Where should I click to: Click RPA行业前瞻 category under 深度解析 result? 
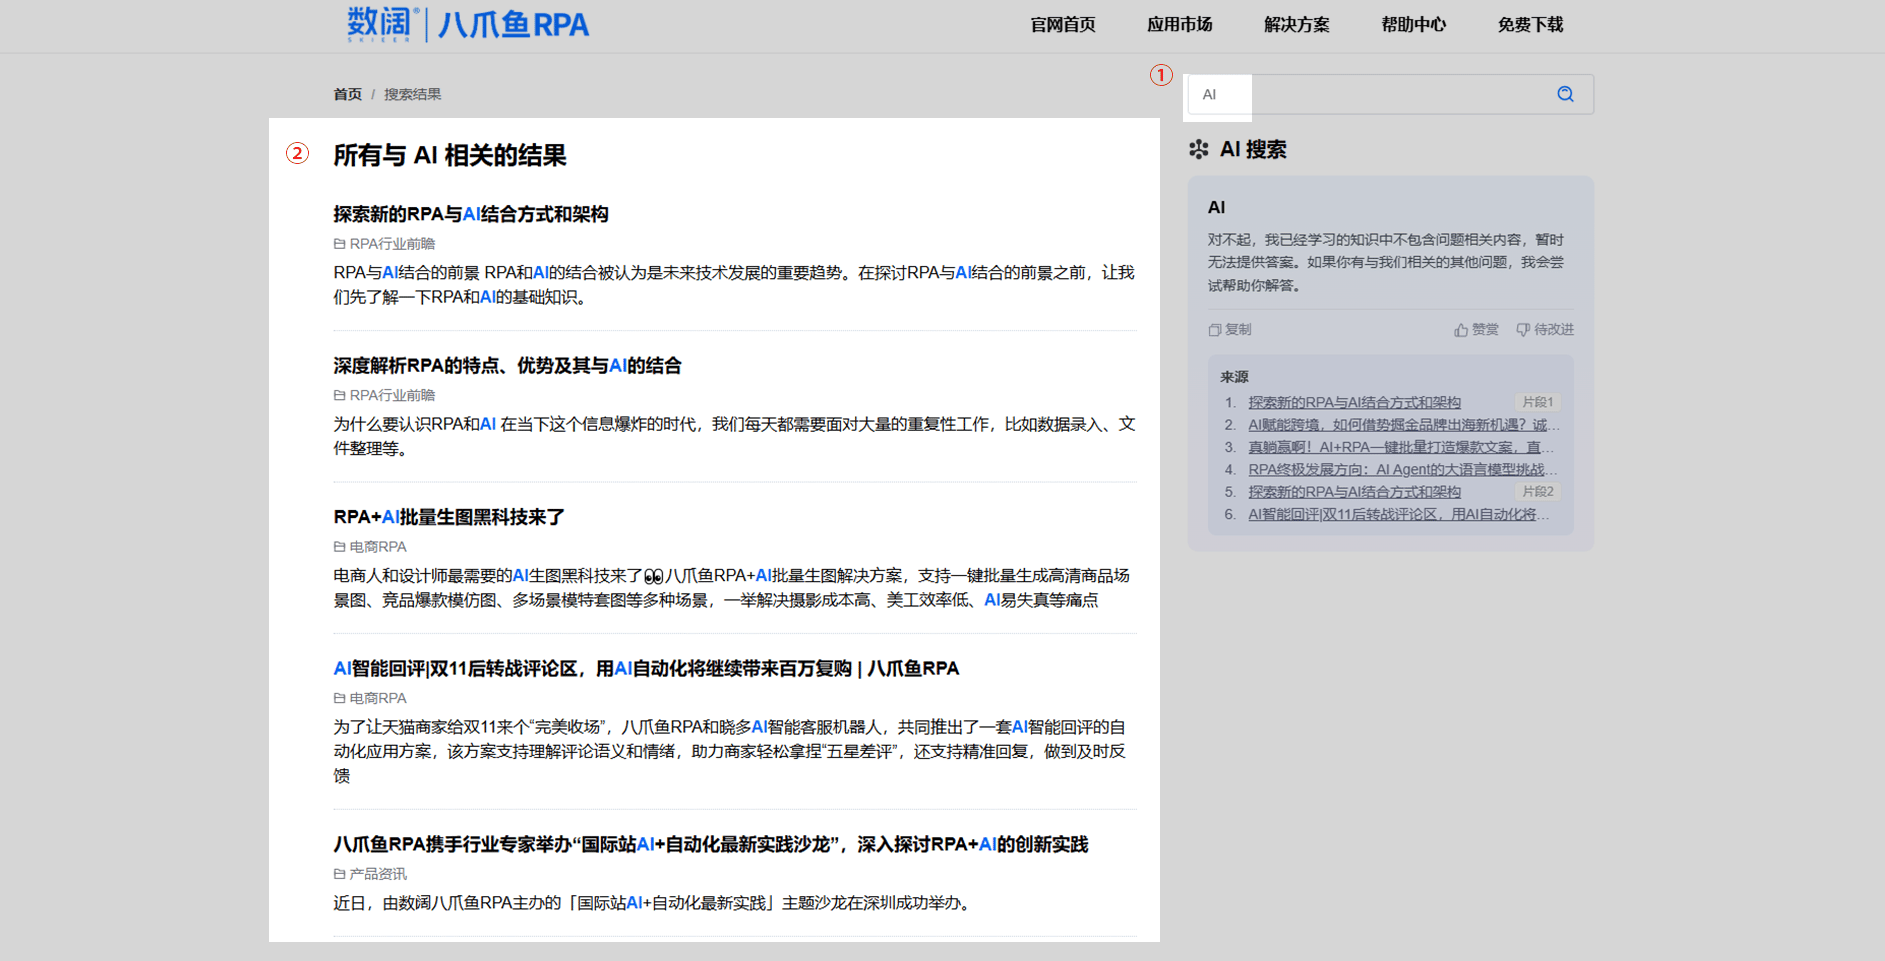[392, 396]
